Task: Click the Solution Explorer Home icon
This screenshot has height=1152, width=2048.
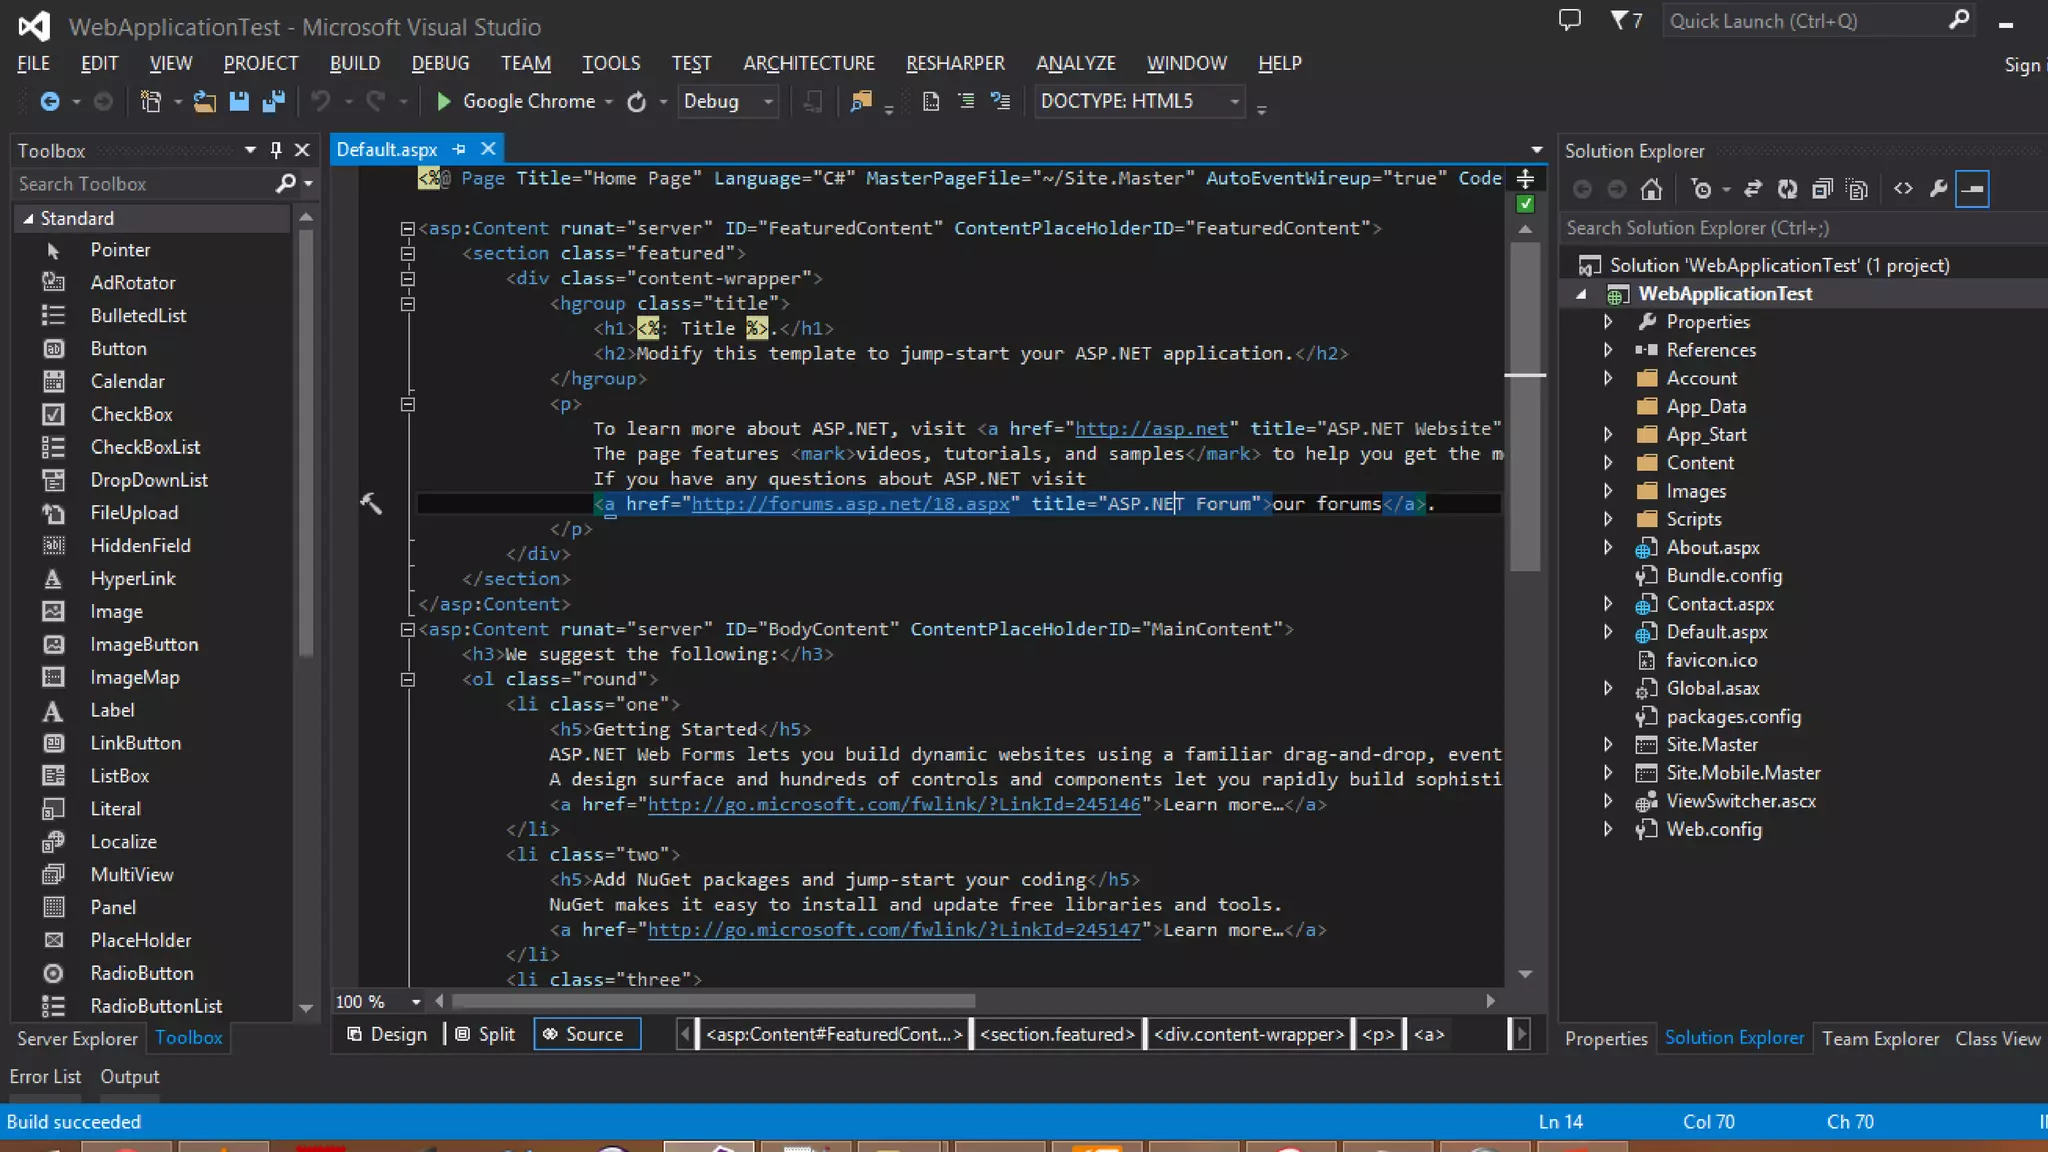Action: pos(1652,189)
